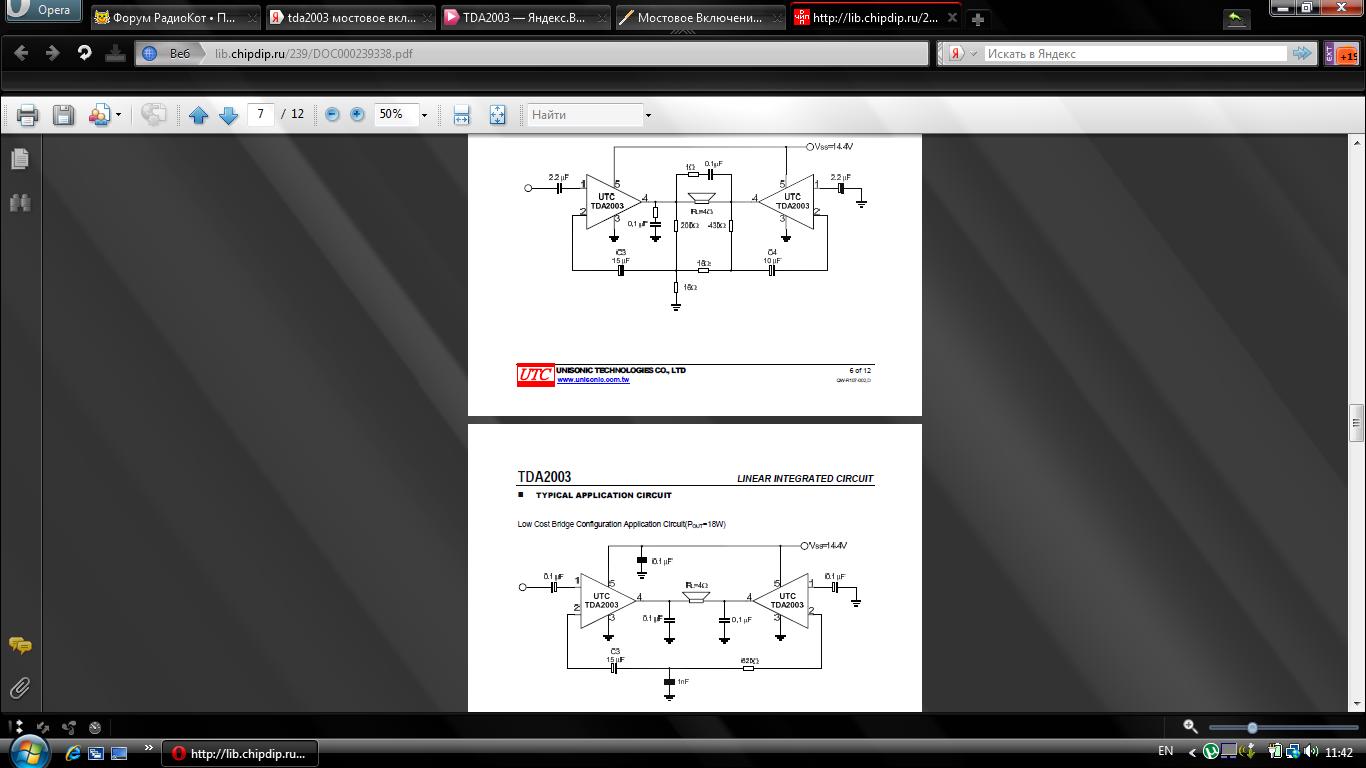Close the active lib.chipdip.ru tab
The image size is (1366, 768).
(x=952, y=18)
